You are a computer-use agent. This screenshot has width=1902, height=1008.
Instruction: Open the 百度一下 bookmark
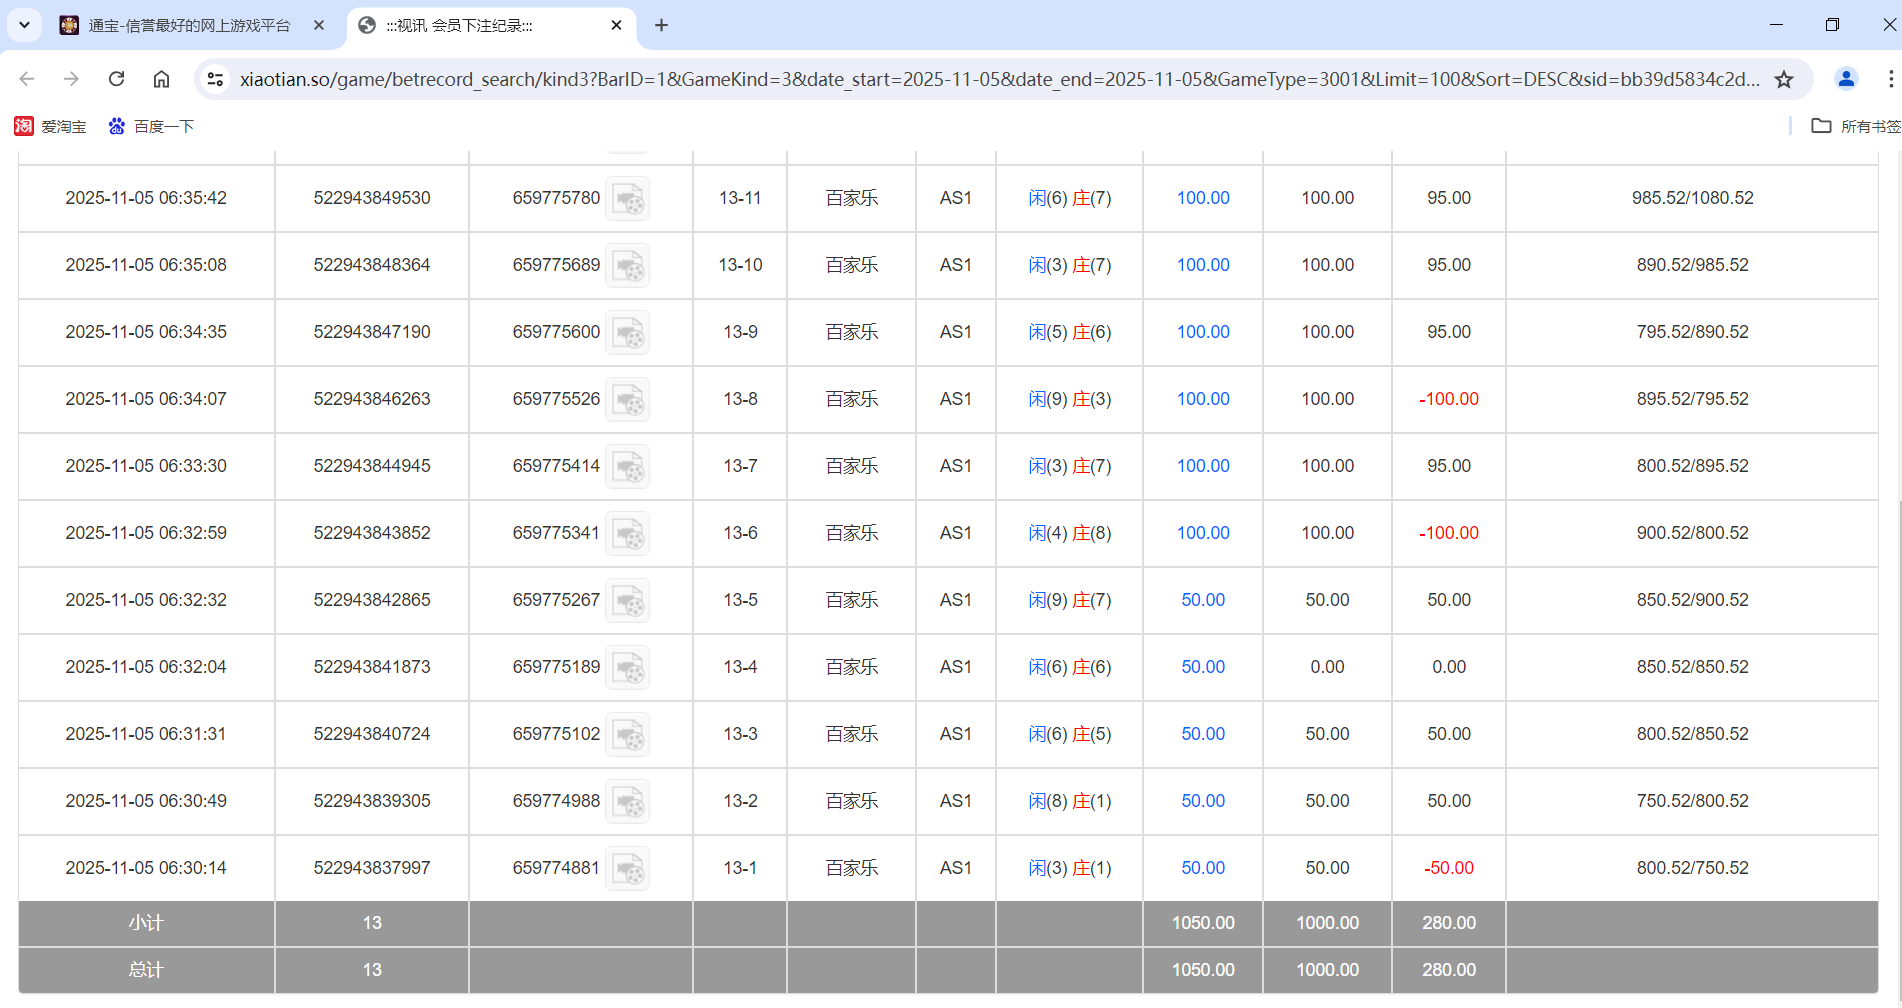(x=152, y=126)
